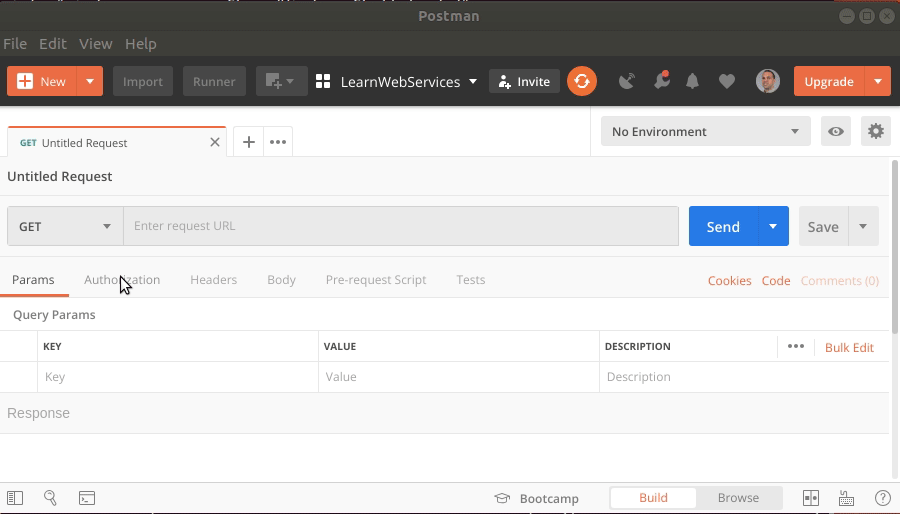Image resolution: width=900 pixels, height=514 pixels.
Task: Expand the Send options arrow
Action: (773, 226)
